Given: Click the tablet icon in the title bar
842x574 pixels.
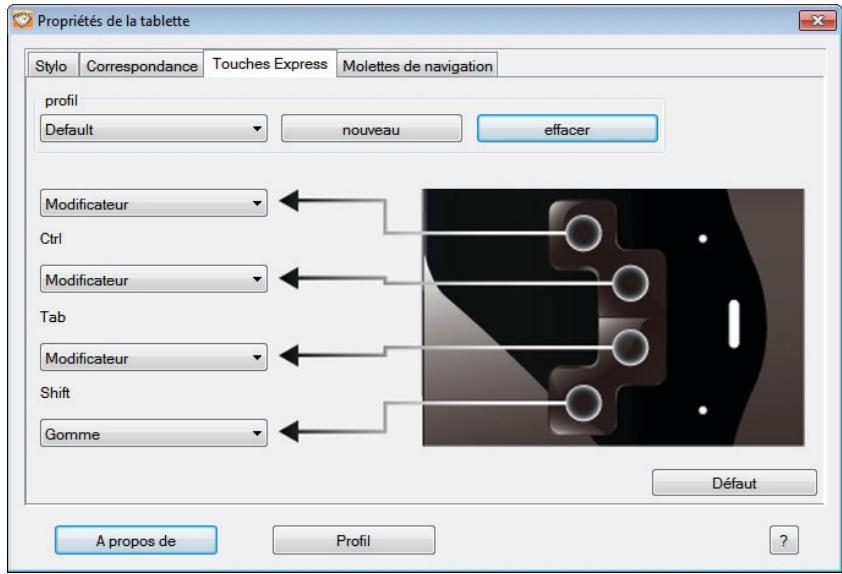Looking at the screenshot, I should [x=23, y=20].
